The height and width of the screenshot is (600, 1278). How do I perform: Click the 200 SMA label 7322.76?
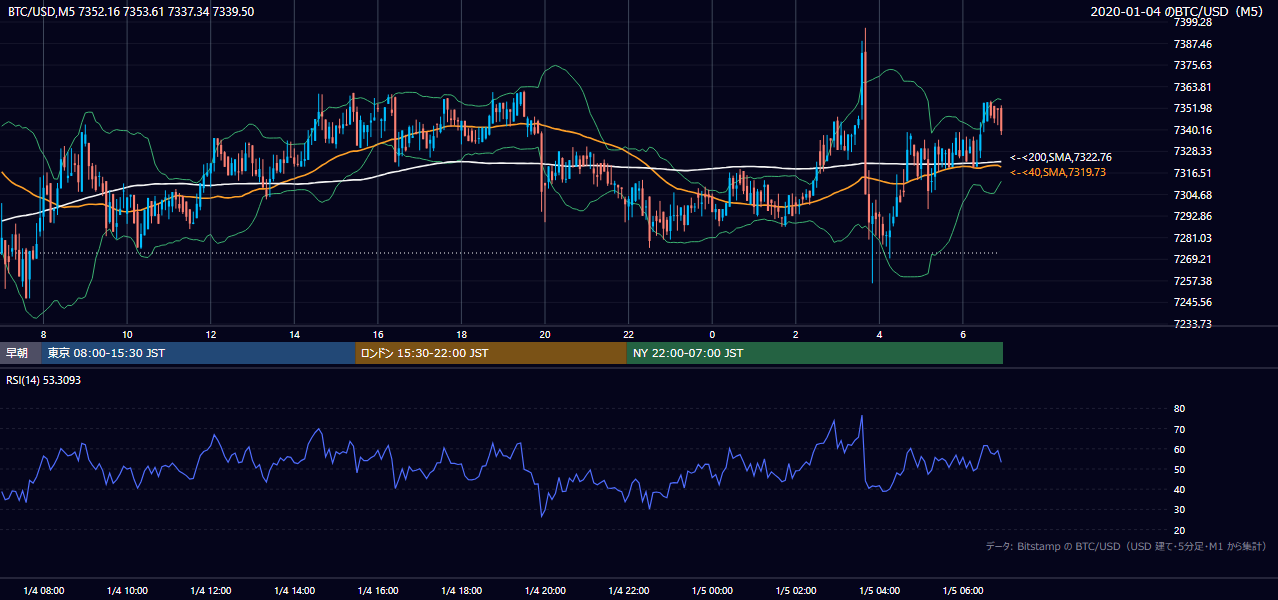click(x=1062, y=157)
